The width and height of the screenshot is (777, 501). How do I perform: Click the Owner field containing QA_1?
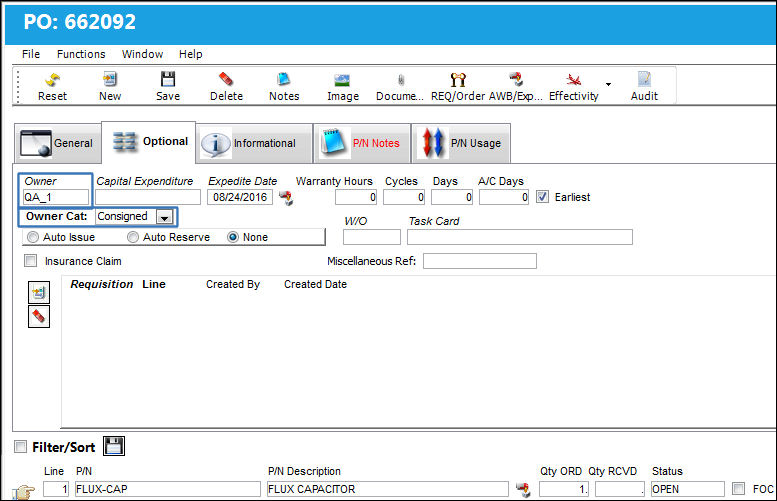click(56, 197)
